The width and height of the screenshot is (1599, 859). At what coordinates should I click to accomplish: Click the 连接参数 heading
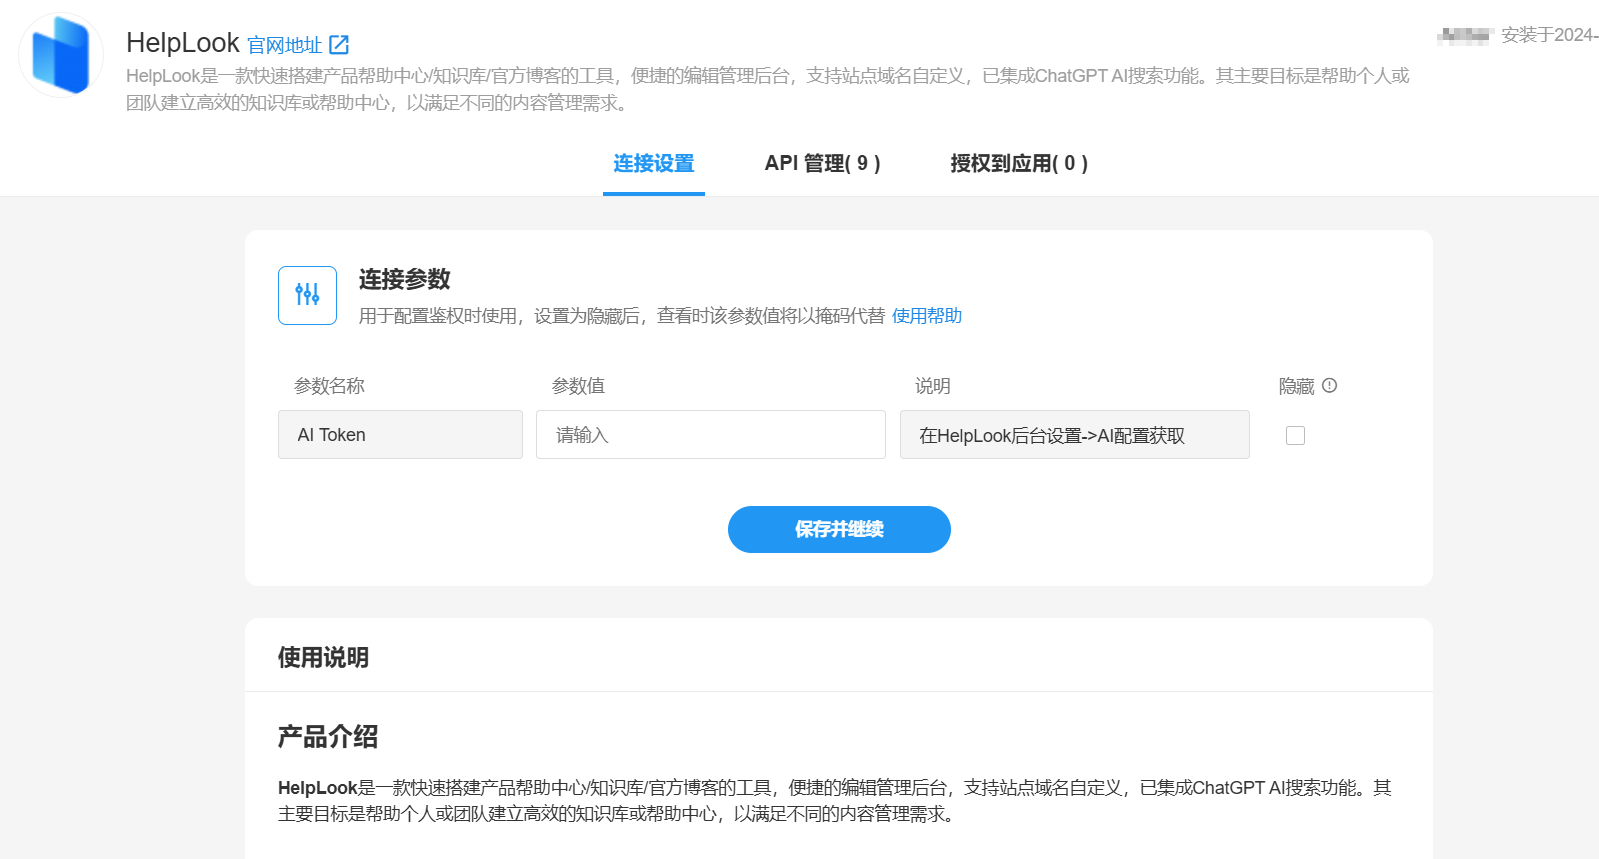(x=405, y=279)
